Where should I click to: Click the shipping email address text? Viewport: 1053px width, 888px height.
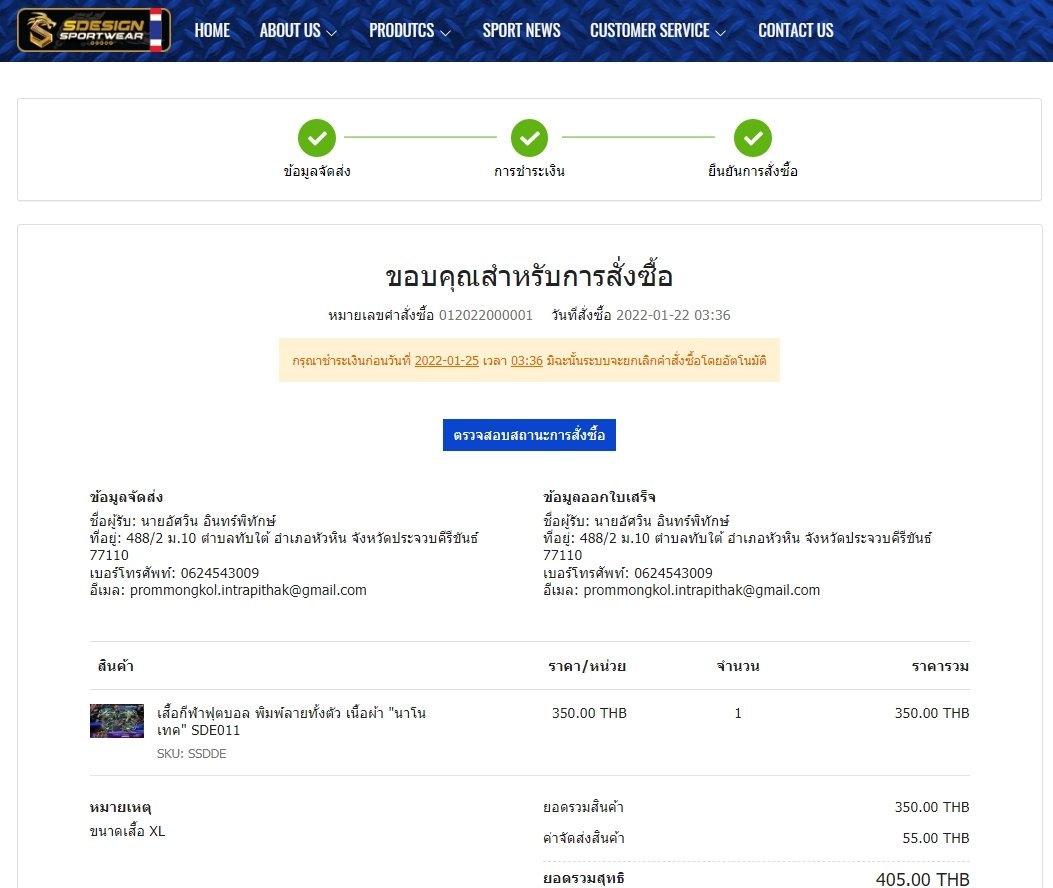pyautogui.click(x=248, y=590)
